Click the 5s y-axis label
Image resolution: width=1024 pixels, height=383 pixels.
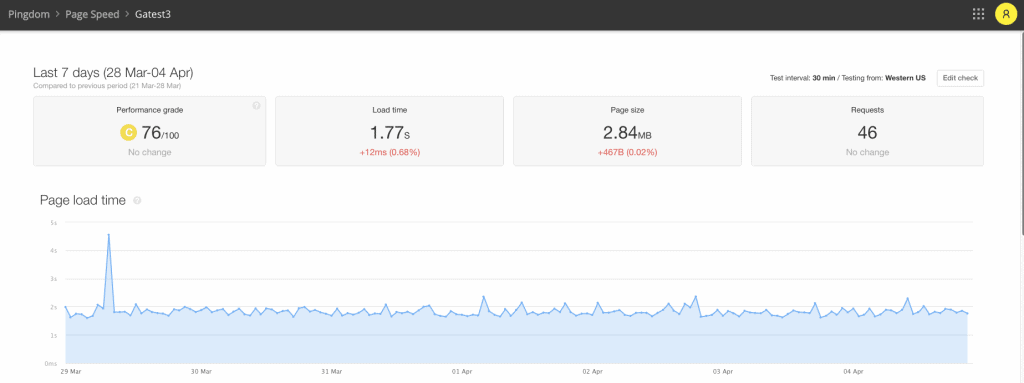[x=55, y=223]
